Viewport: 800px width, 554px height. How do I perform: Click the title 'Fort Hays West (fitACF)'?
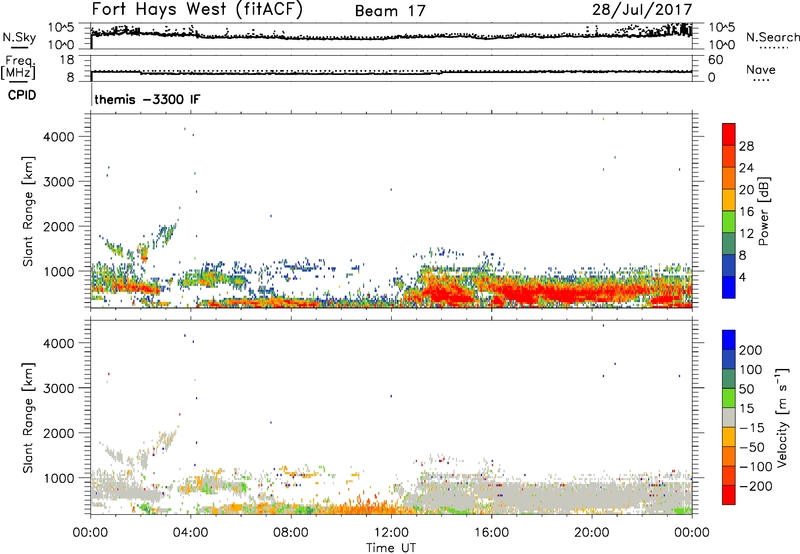197,10
